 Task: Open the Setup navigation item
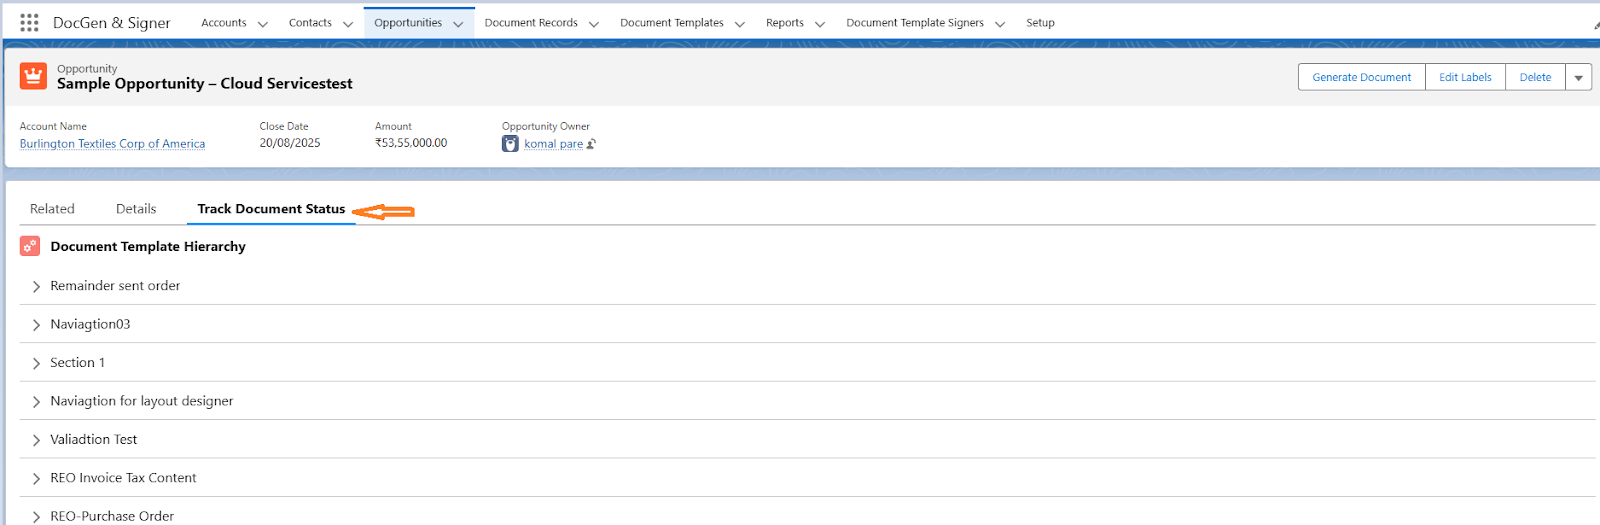coord(1040,23)
